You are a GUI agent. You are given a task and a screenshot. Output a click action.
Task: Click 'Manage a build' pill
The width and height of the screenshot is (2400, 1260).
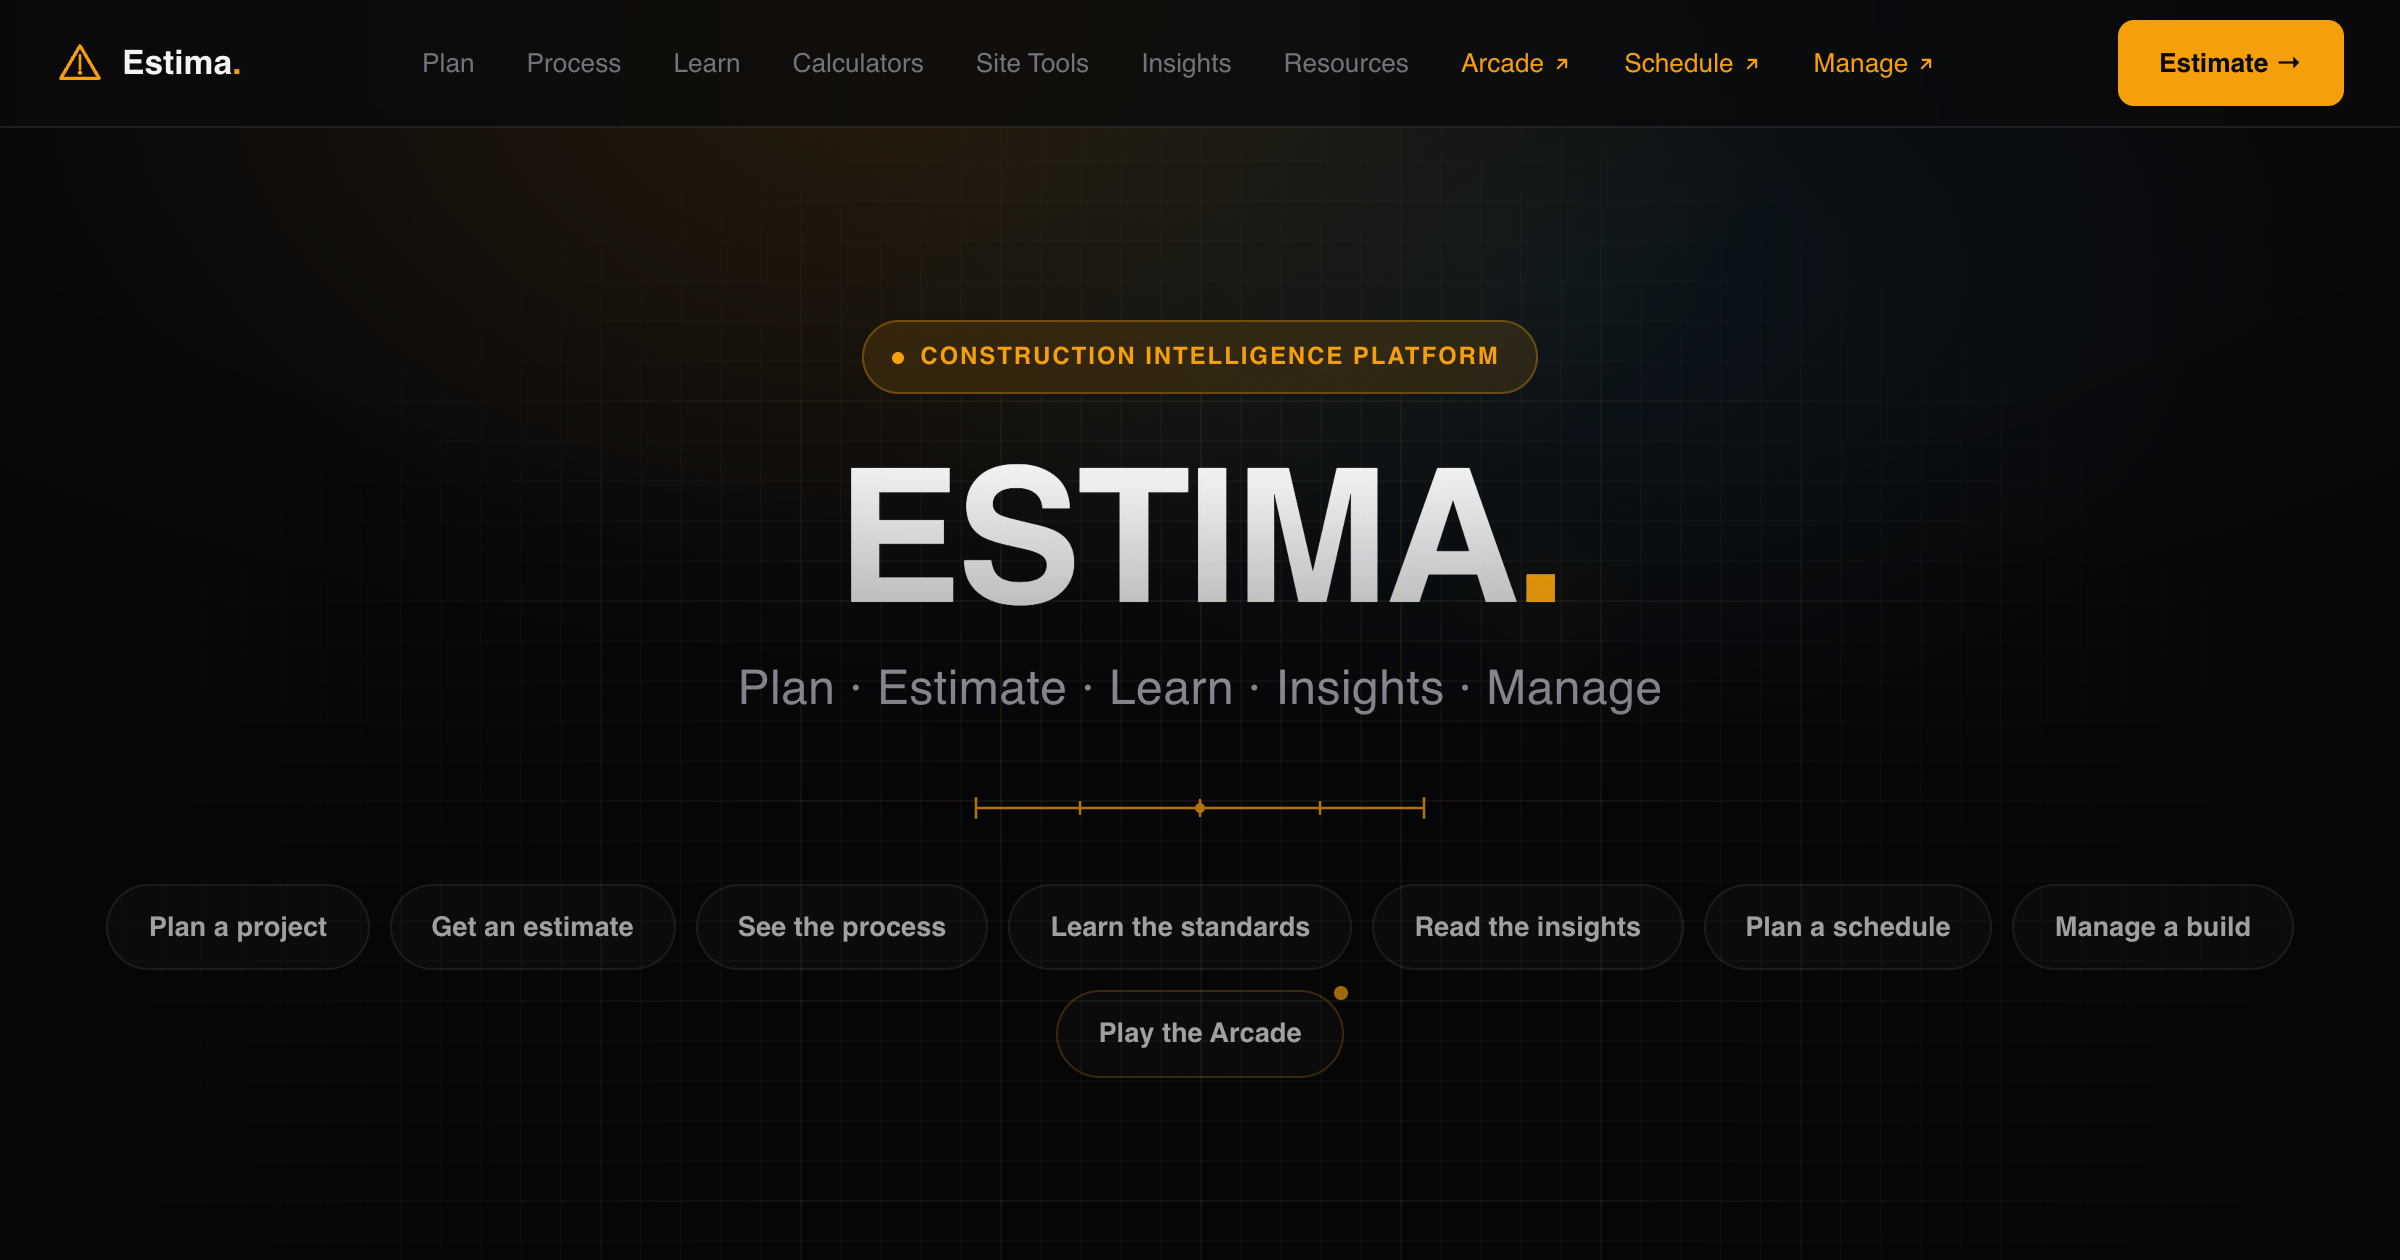[2152, 927]
